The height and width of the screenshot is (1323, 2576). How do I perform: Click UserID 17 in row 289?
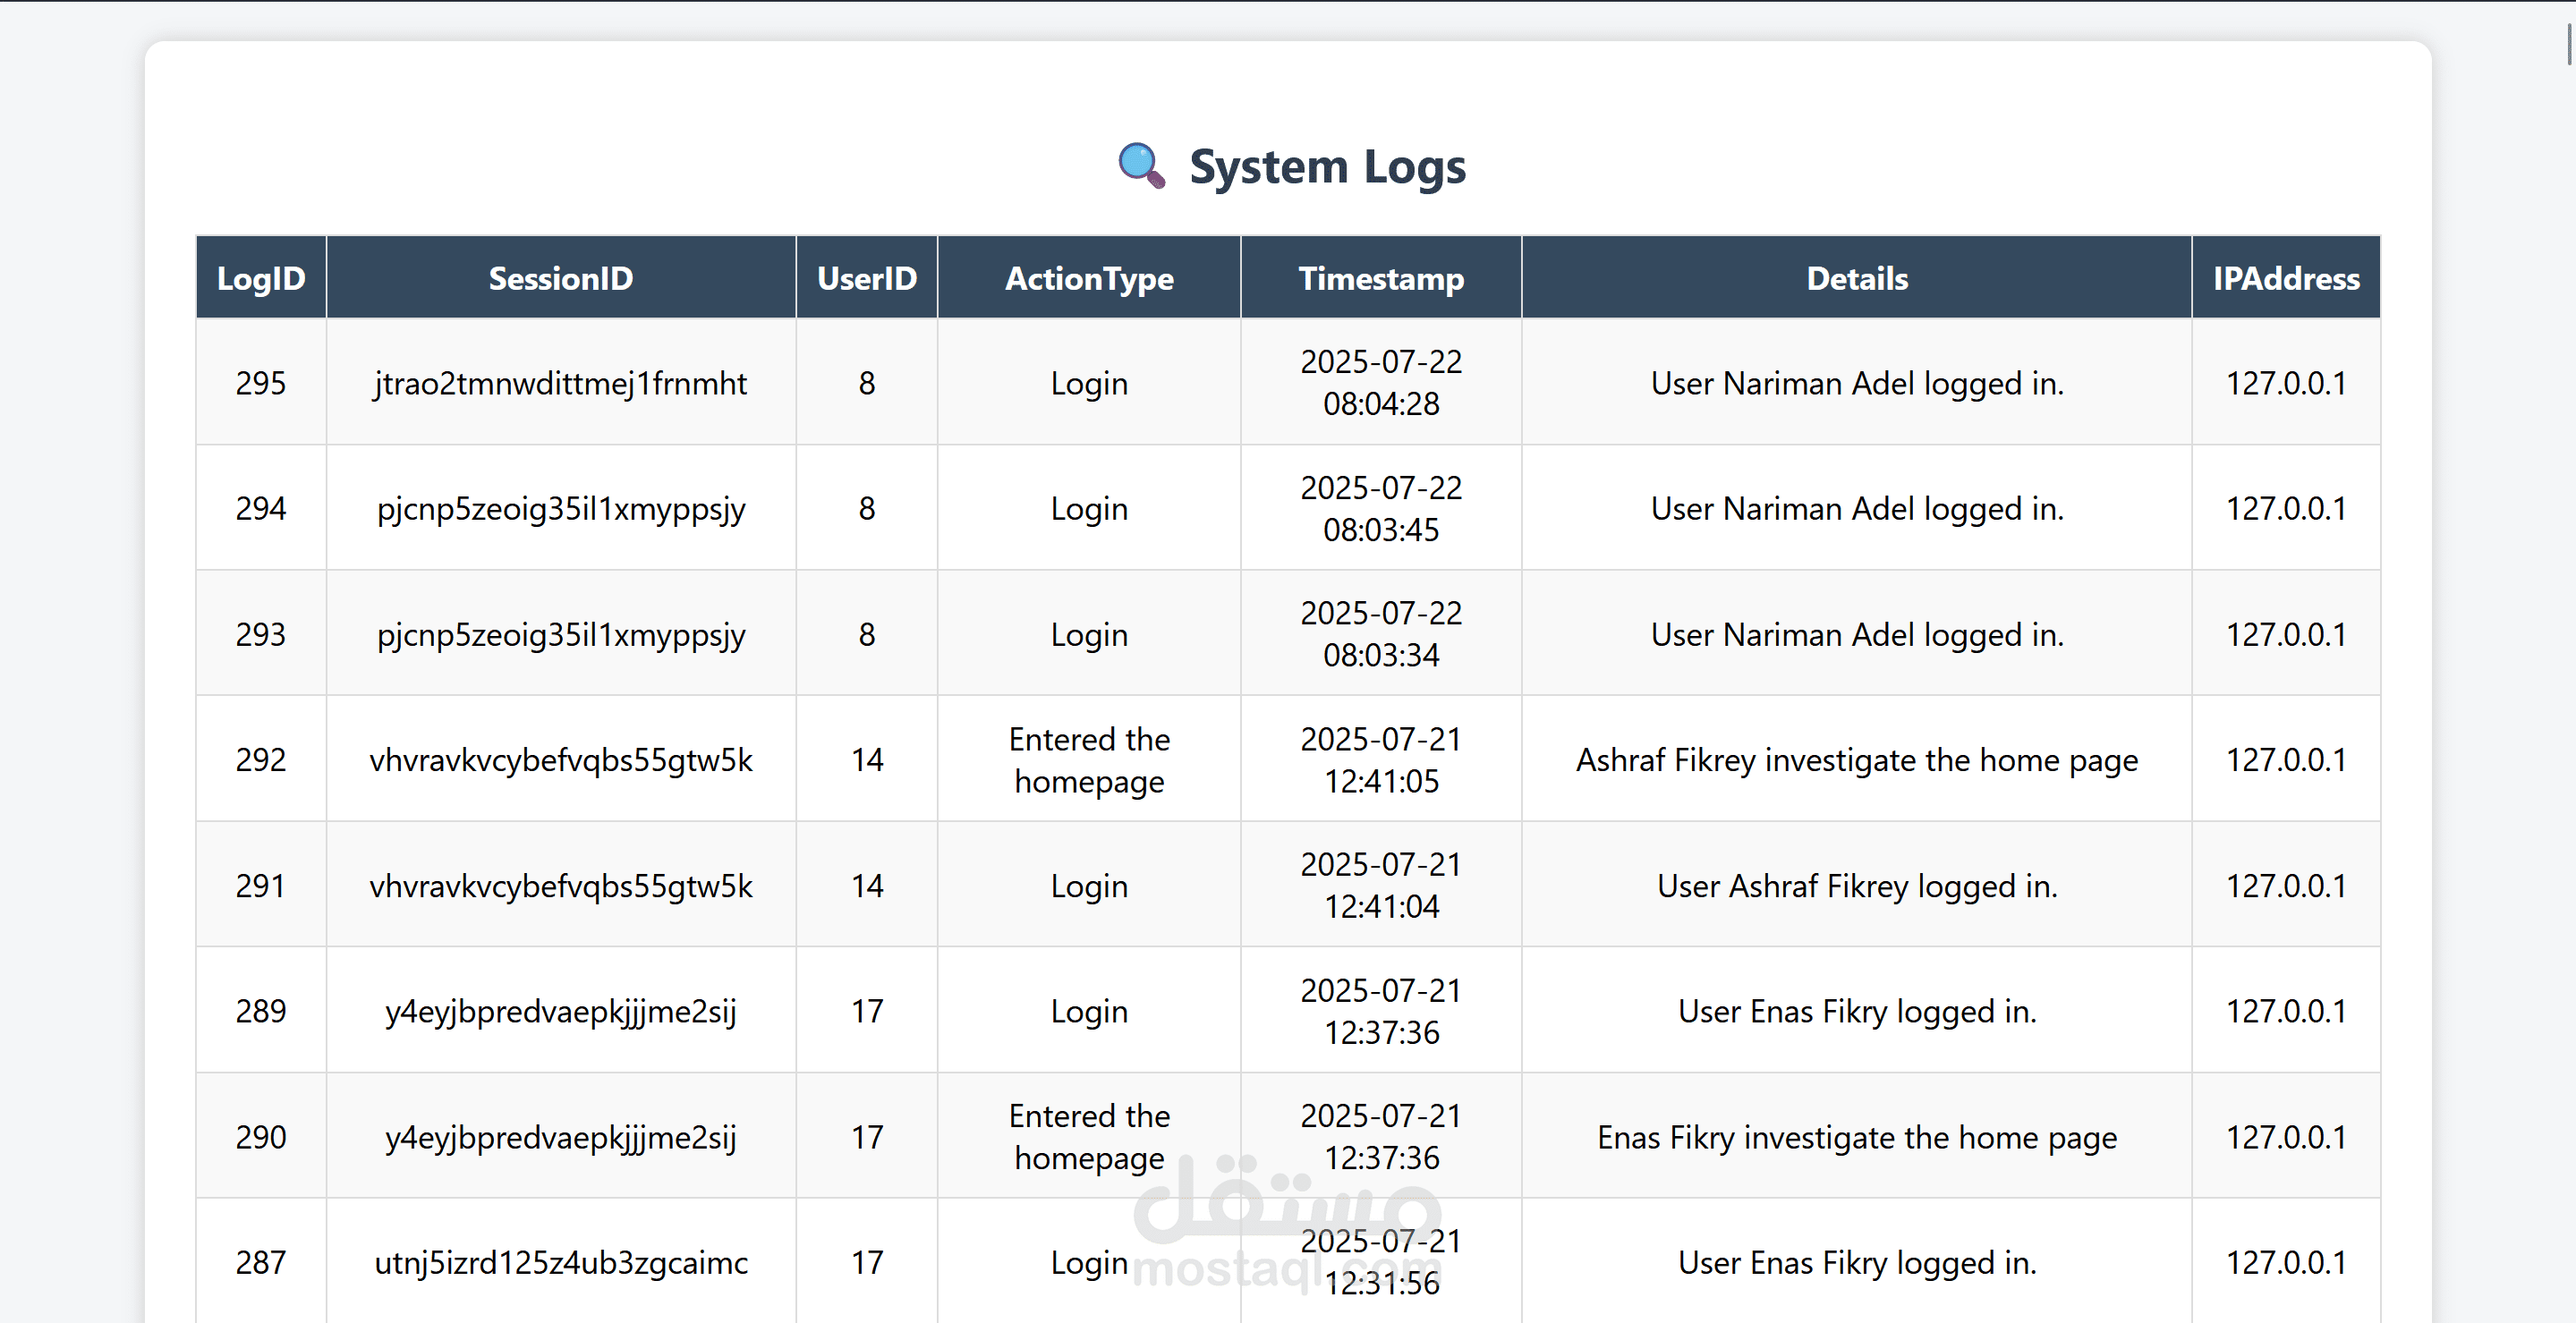coord(867,1011)
